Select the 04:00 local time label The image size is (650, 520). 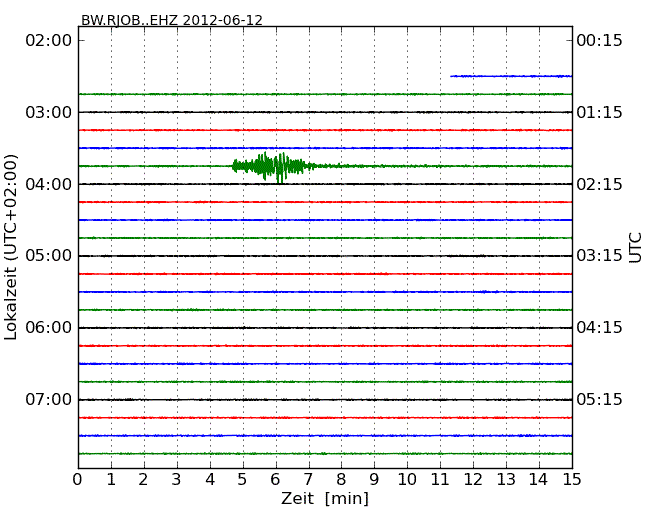click(49, 184)
